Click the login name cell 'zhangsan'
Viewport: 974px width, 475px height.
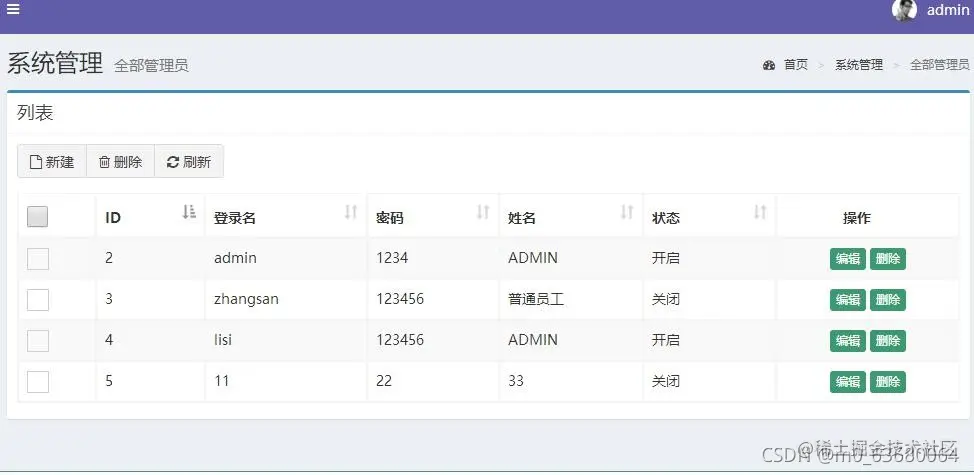tap(246, 299)
